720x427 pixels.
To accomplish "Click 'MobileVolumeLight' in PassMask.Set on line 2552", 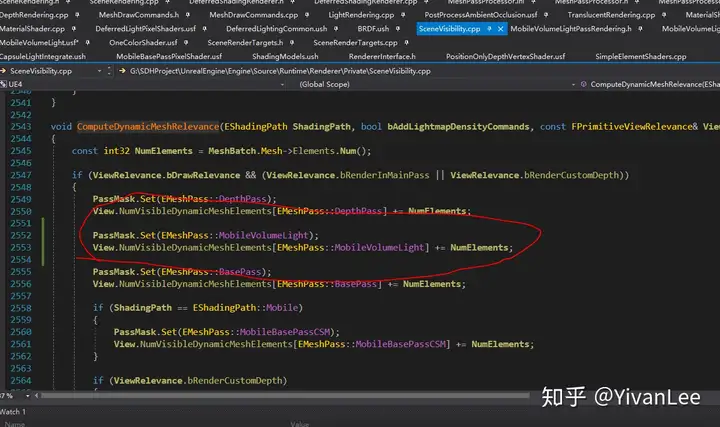I will [x=263, y=235].
